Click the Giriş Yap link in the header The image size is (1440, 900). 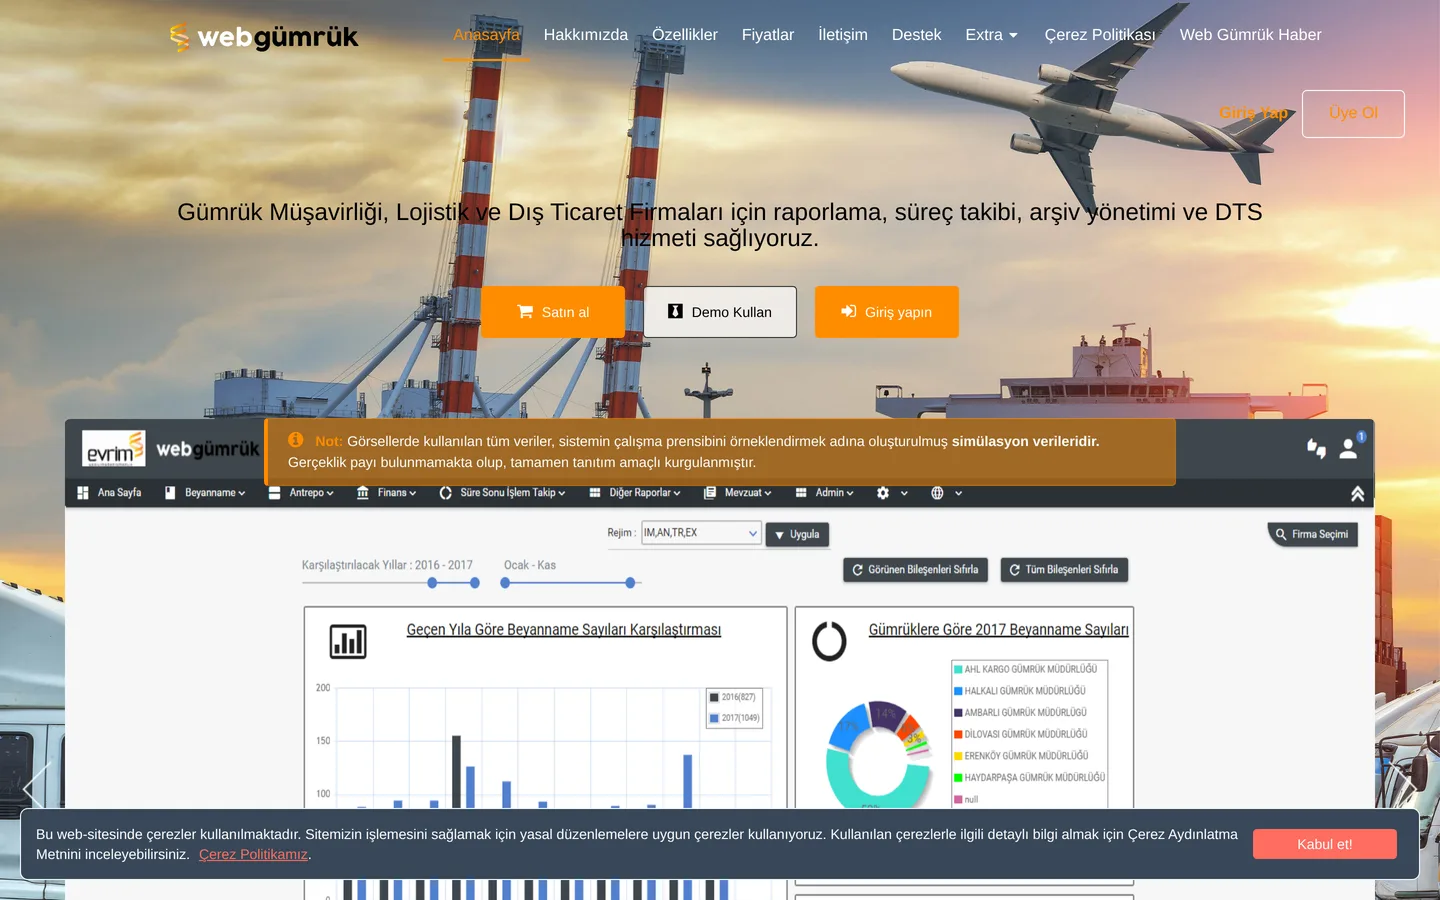[1254, 113]
